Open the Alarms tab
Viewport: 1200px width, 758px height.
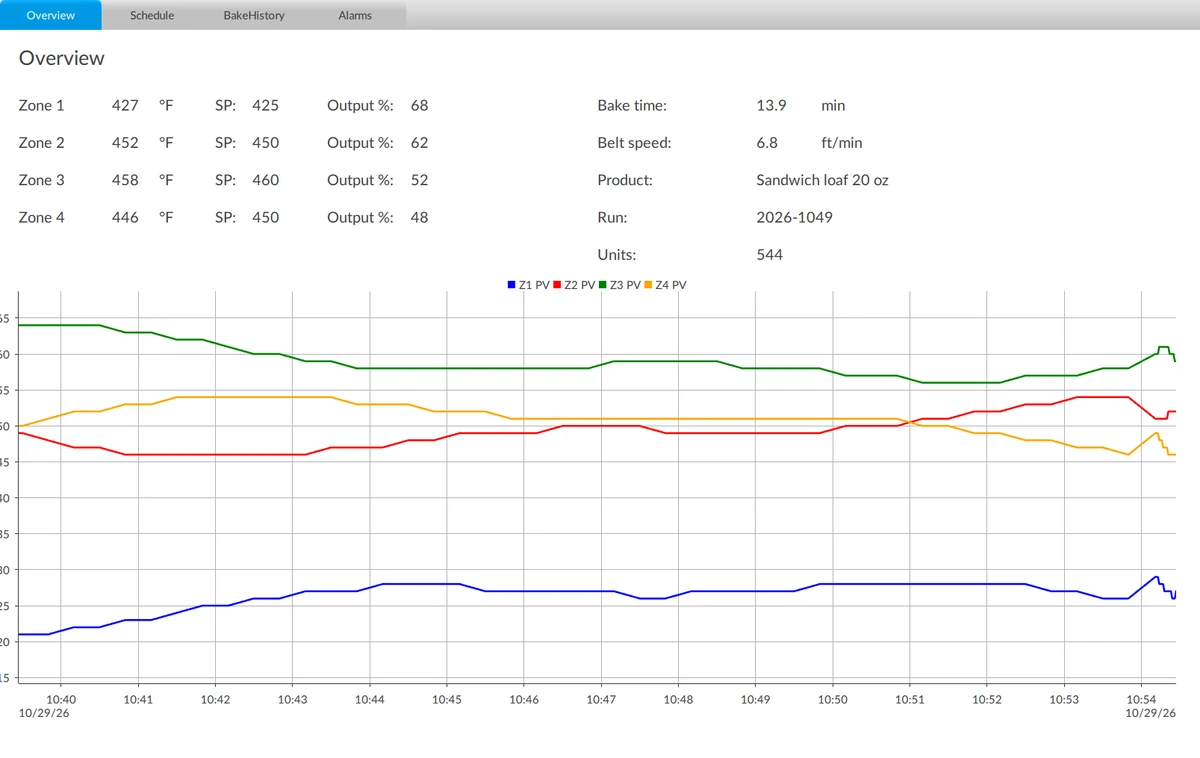tap(355, 15)
